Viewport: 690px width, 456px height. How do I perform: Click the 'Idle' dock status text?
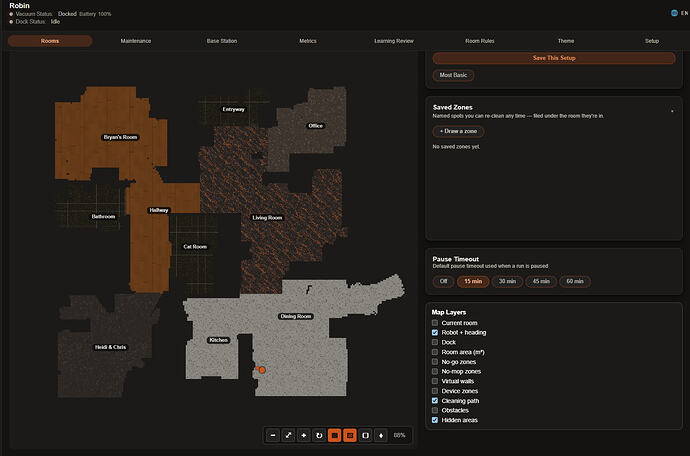click(55, 22)
